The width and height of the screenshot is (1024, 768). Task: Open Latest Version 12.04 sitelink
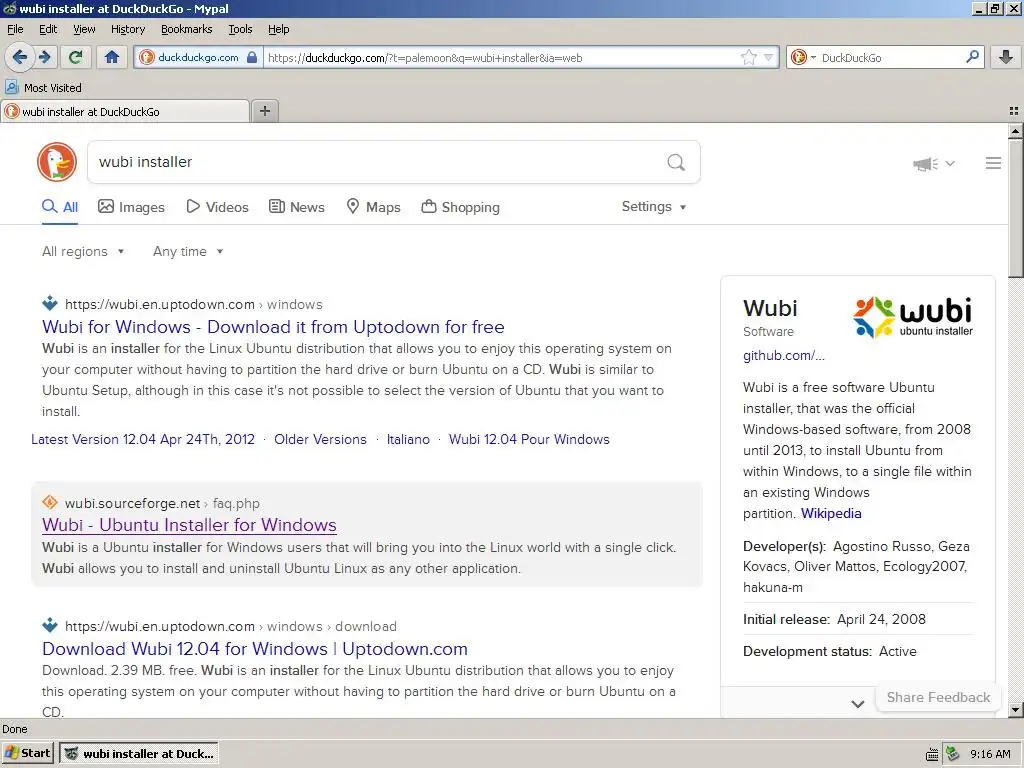coord(142,439)
